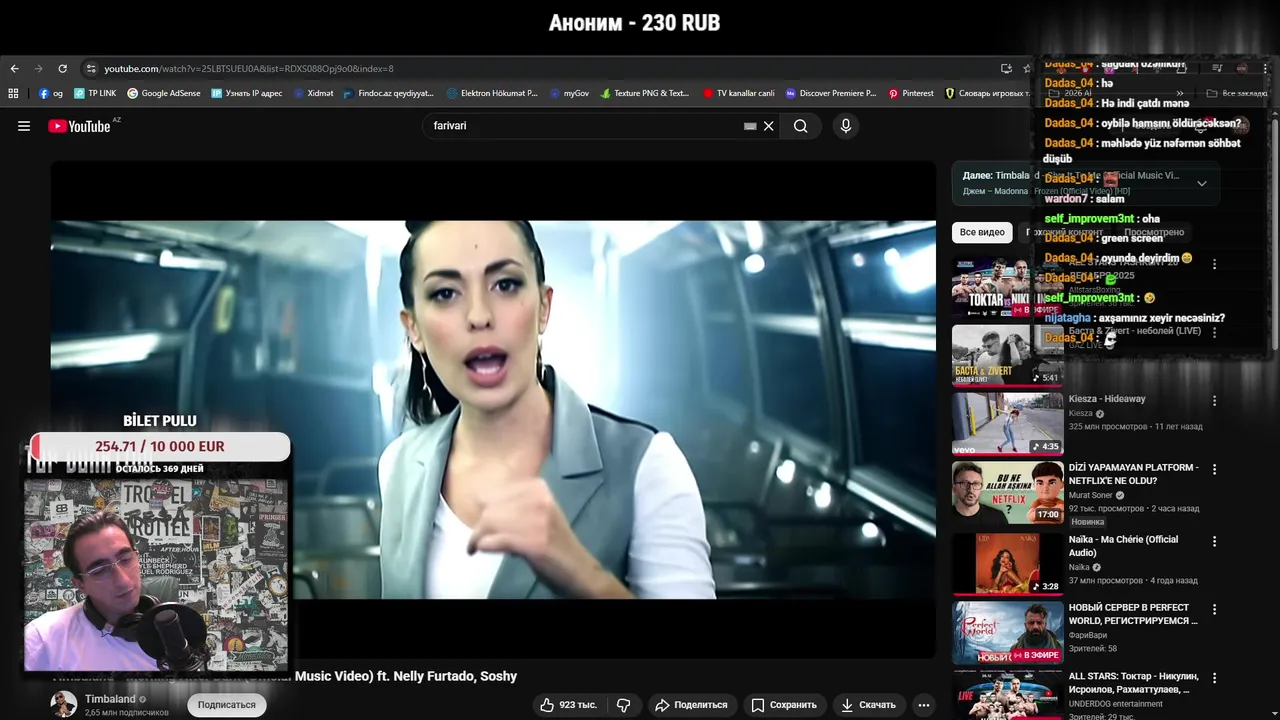Open the browser apps grid icon

[x=13, y=93]
